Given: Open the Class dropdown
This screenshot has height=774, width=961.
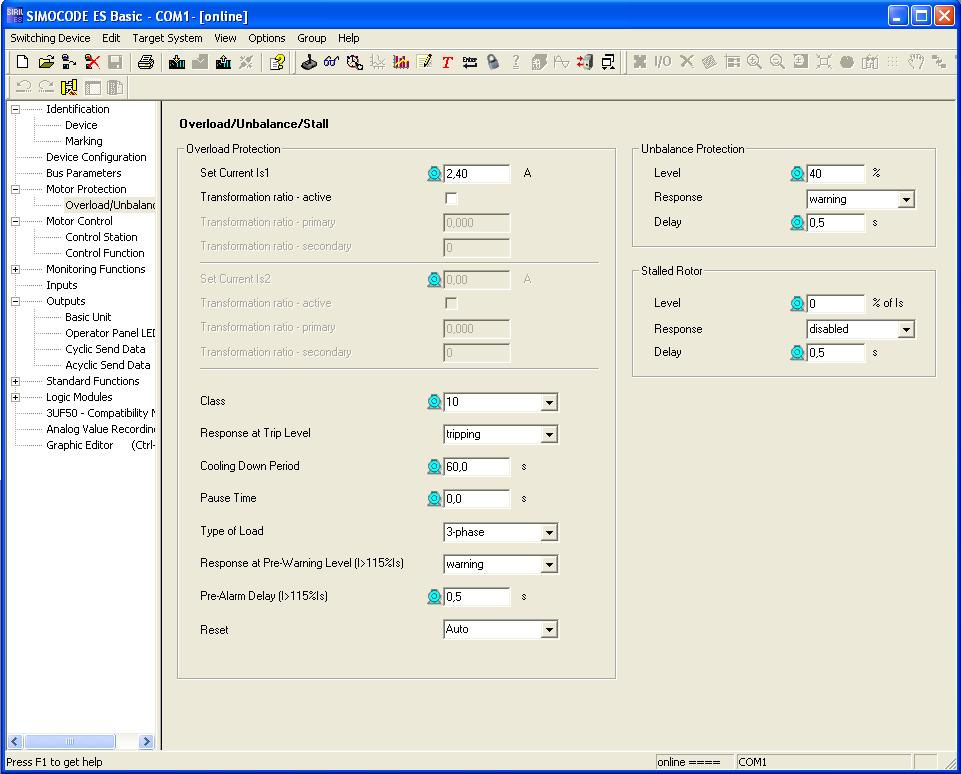Looking at the screenshot, I should [x=549, y=402].
